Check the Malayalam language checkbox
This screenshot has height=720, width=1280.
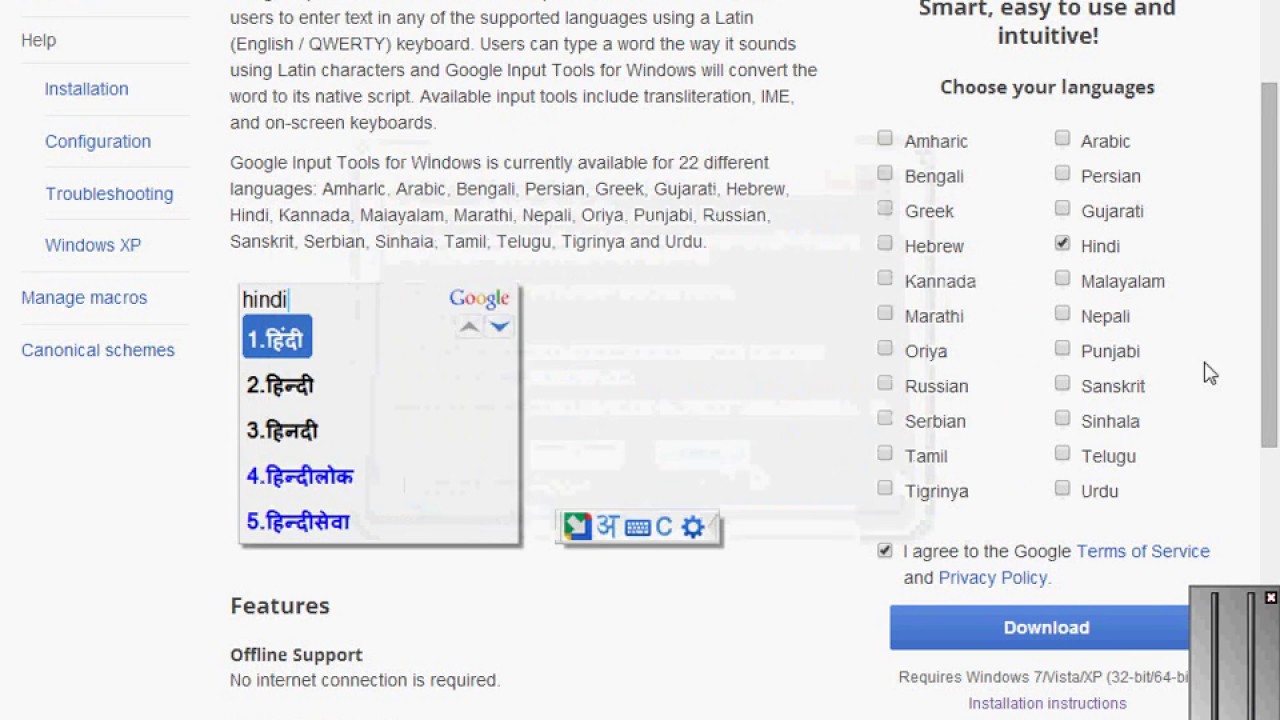click(x=1062, y=278)
